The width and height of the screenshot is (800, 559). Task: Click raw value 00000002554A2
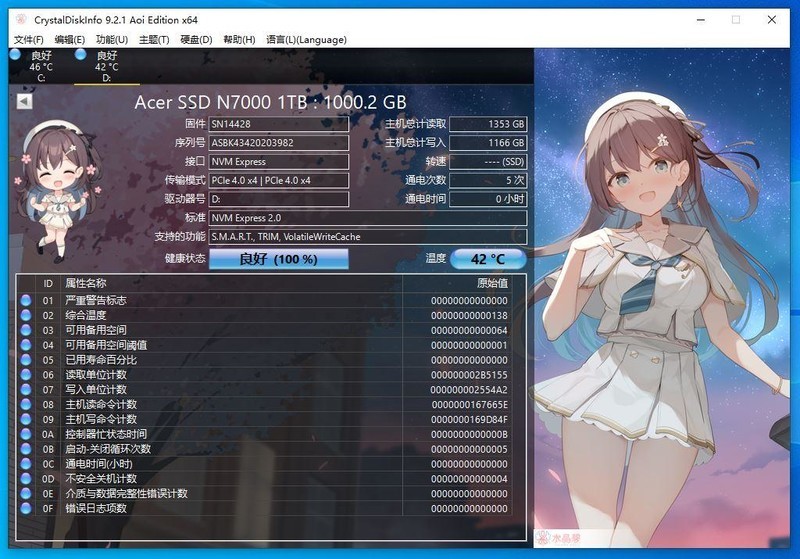469,390
